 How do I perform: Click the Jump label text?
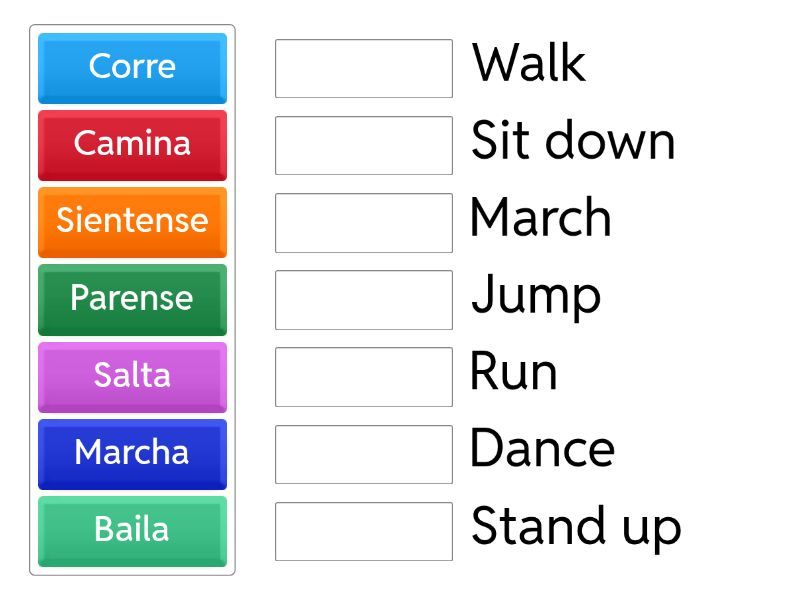pyautogui.click(x=536, y=296)
